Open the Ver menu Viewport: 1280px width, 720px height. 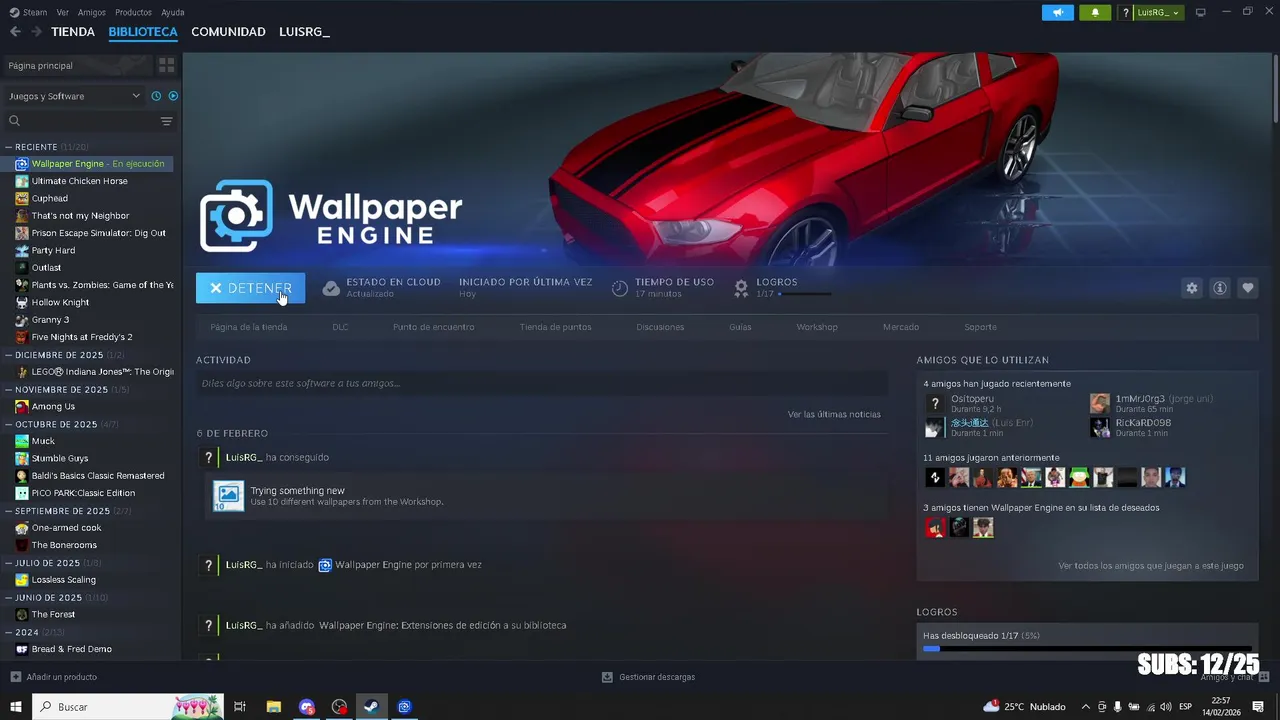tap(63, 12)
